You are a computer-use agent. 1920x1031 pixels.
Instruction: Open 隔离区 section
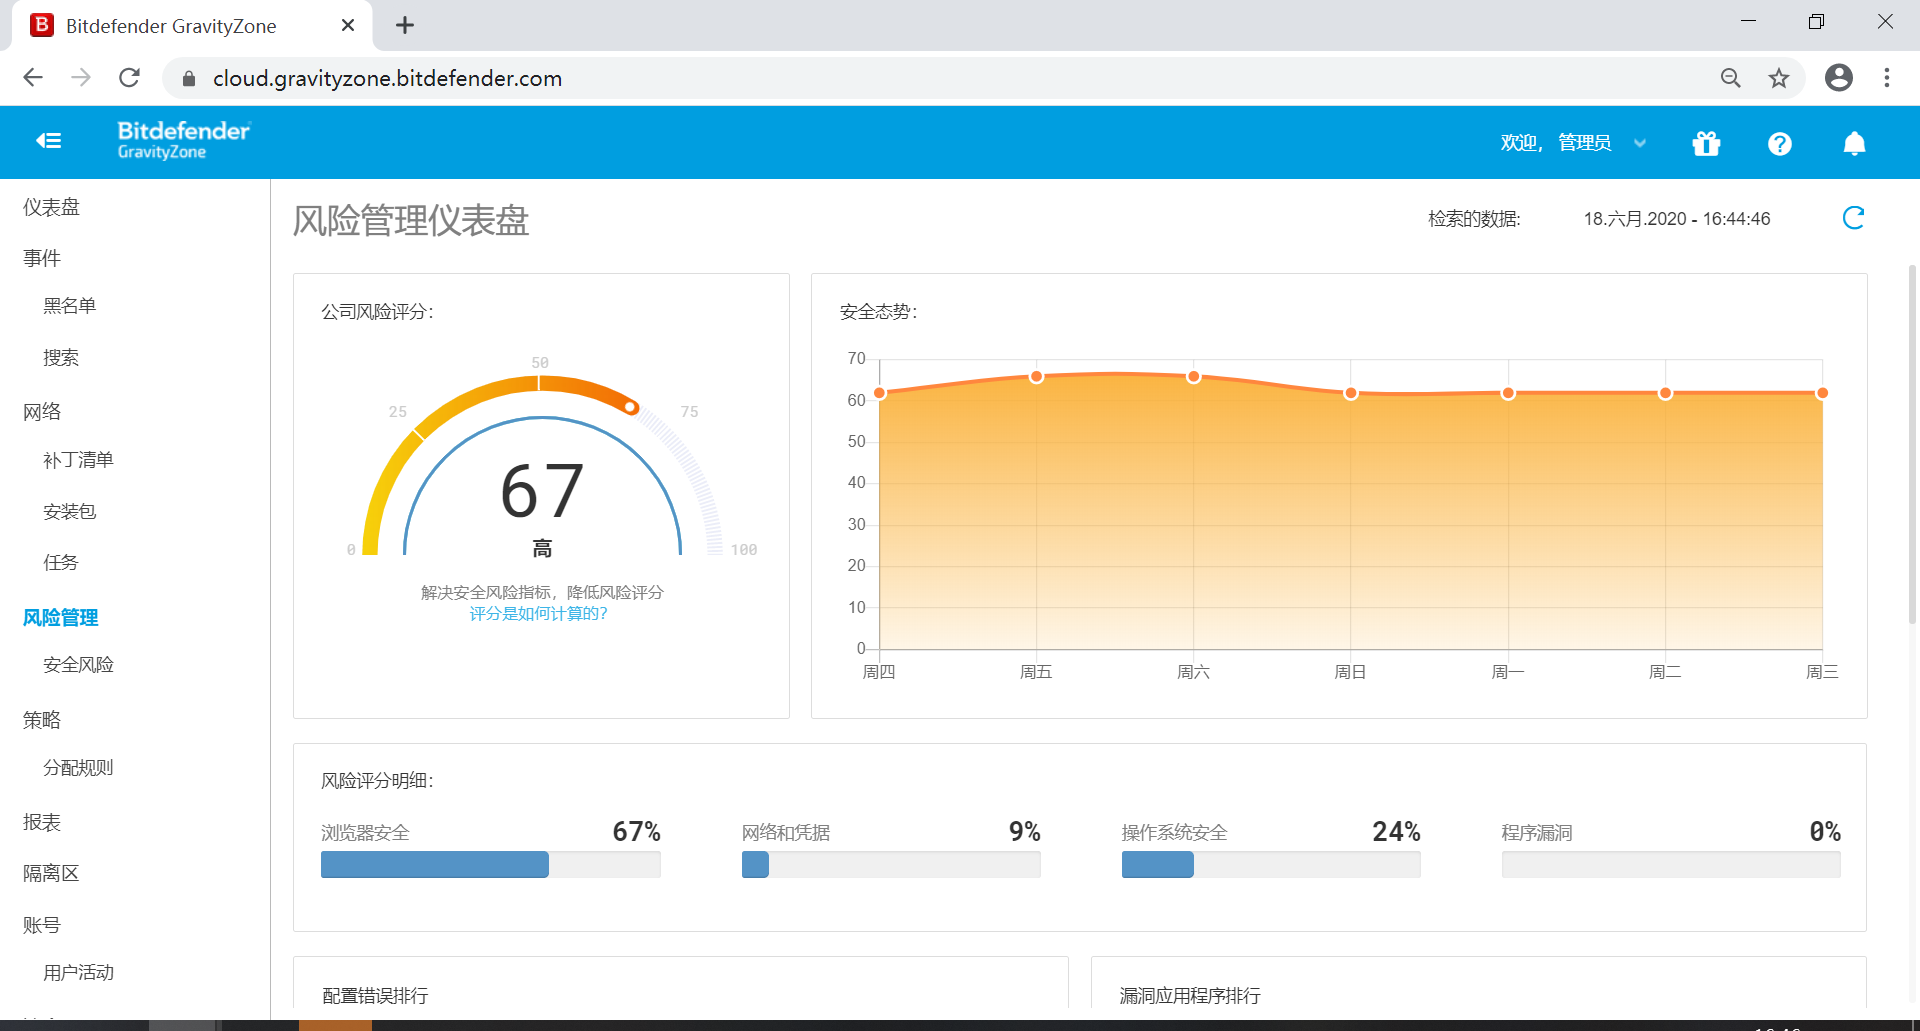tap(52, 873)
